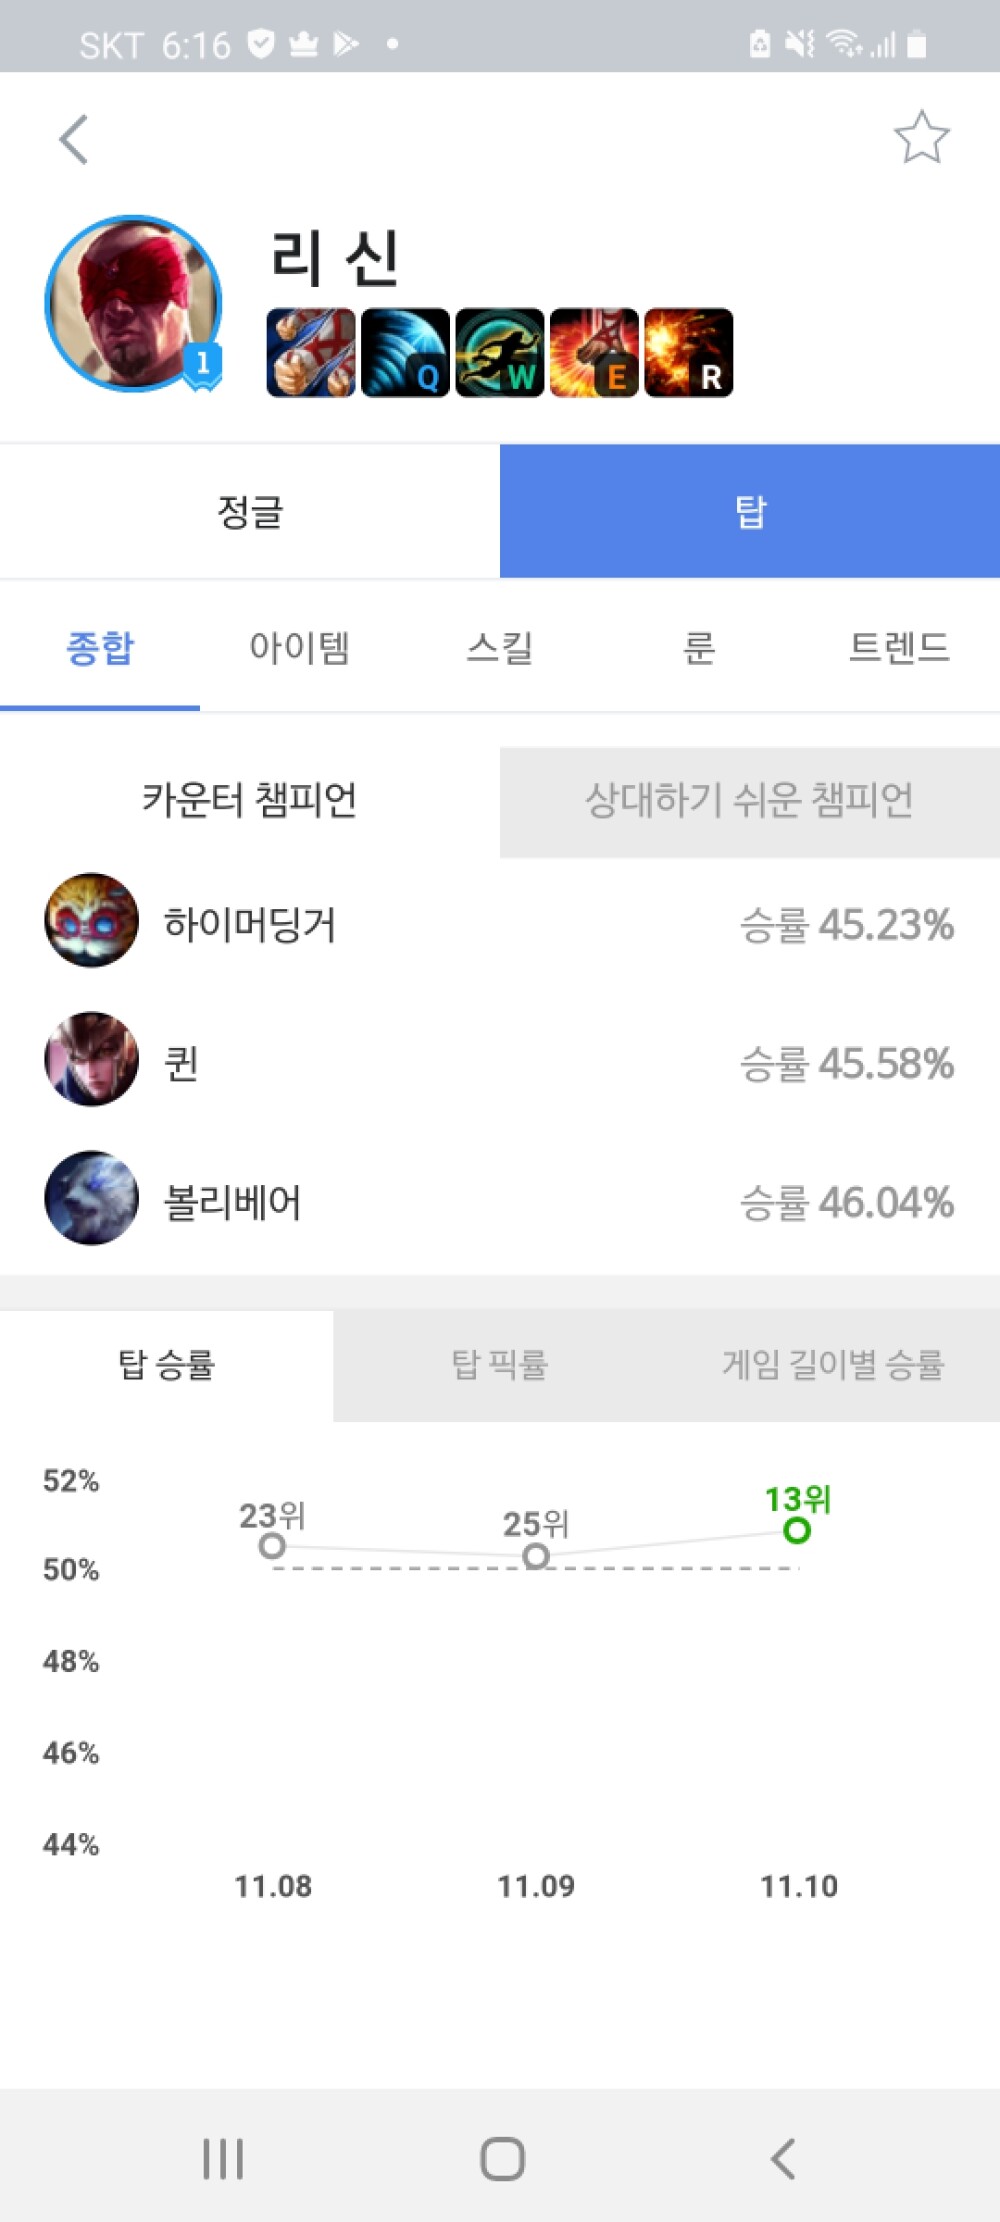Screen dimensions: 1000x2222
Task: Open the 아이템 tab
Action: pyautogui.click(x=300, y=648)
